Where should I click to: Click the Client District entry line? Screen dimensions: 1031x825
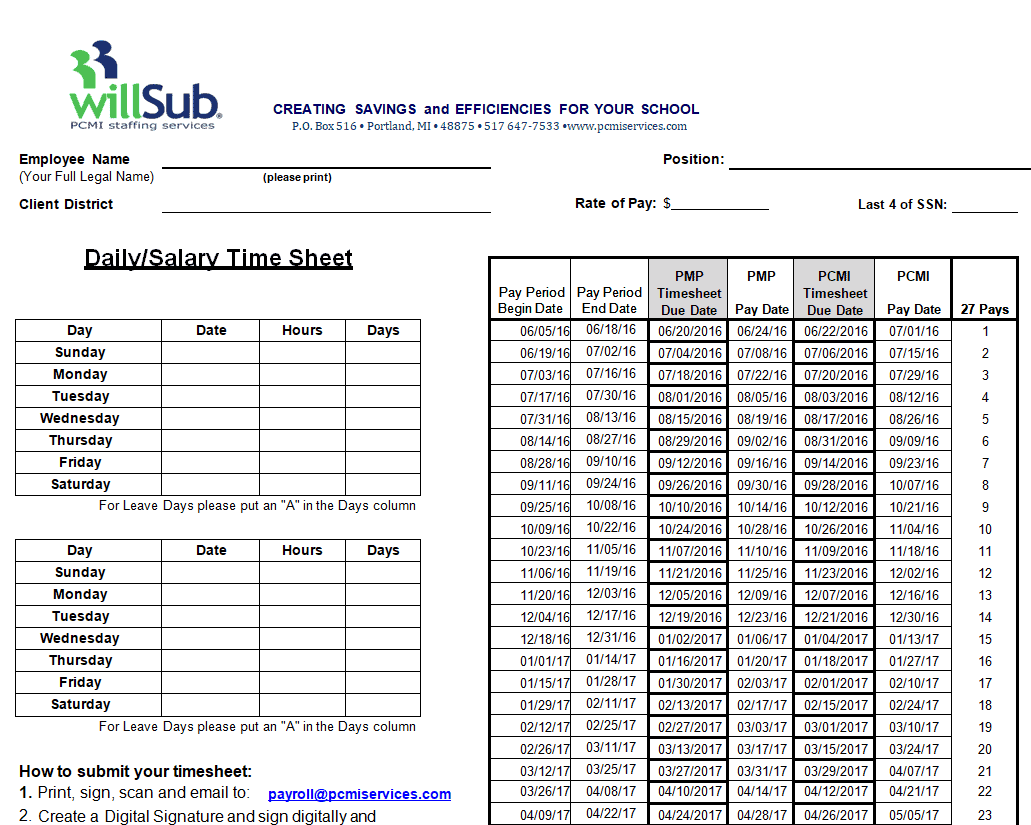[x=326, y=205]
